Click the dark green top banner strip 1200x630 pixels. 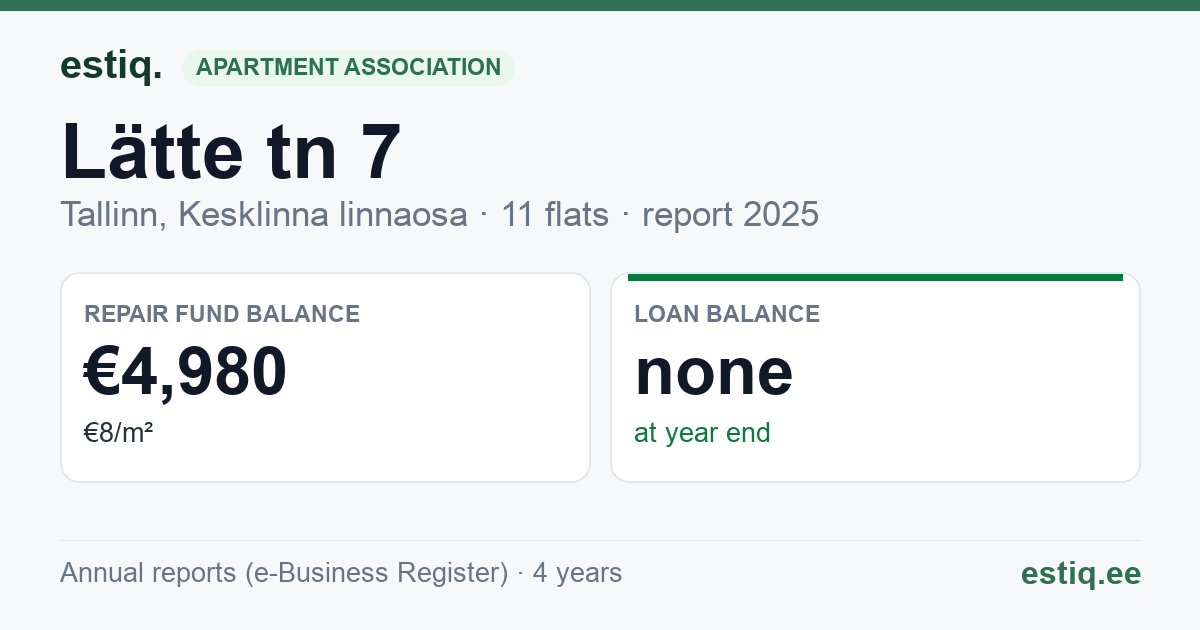pos(600,5)
